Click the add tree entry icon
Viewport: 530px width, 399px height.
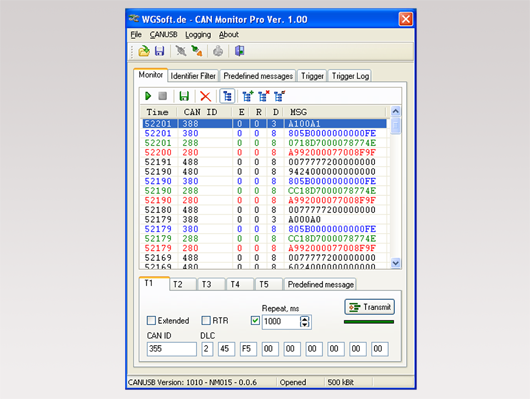point(248,96)
